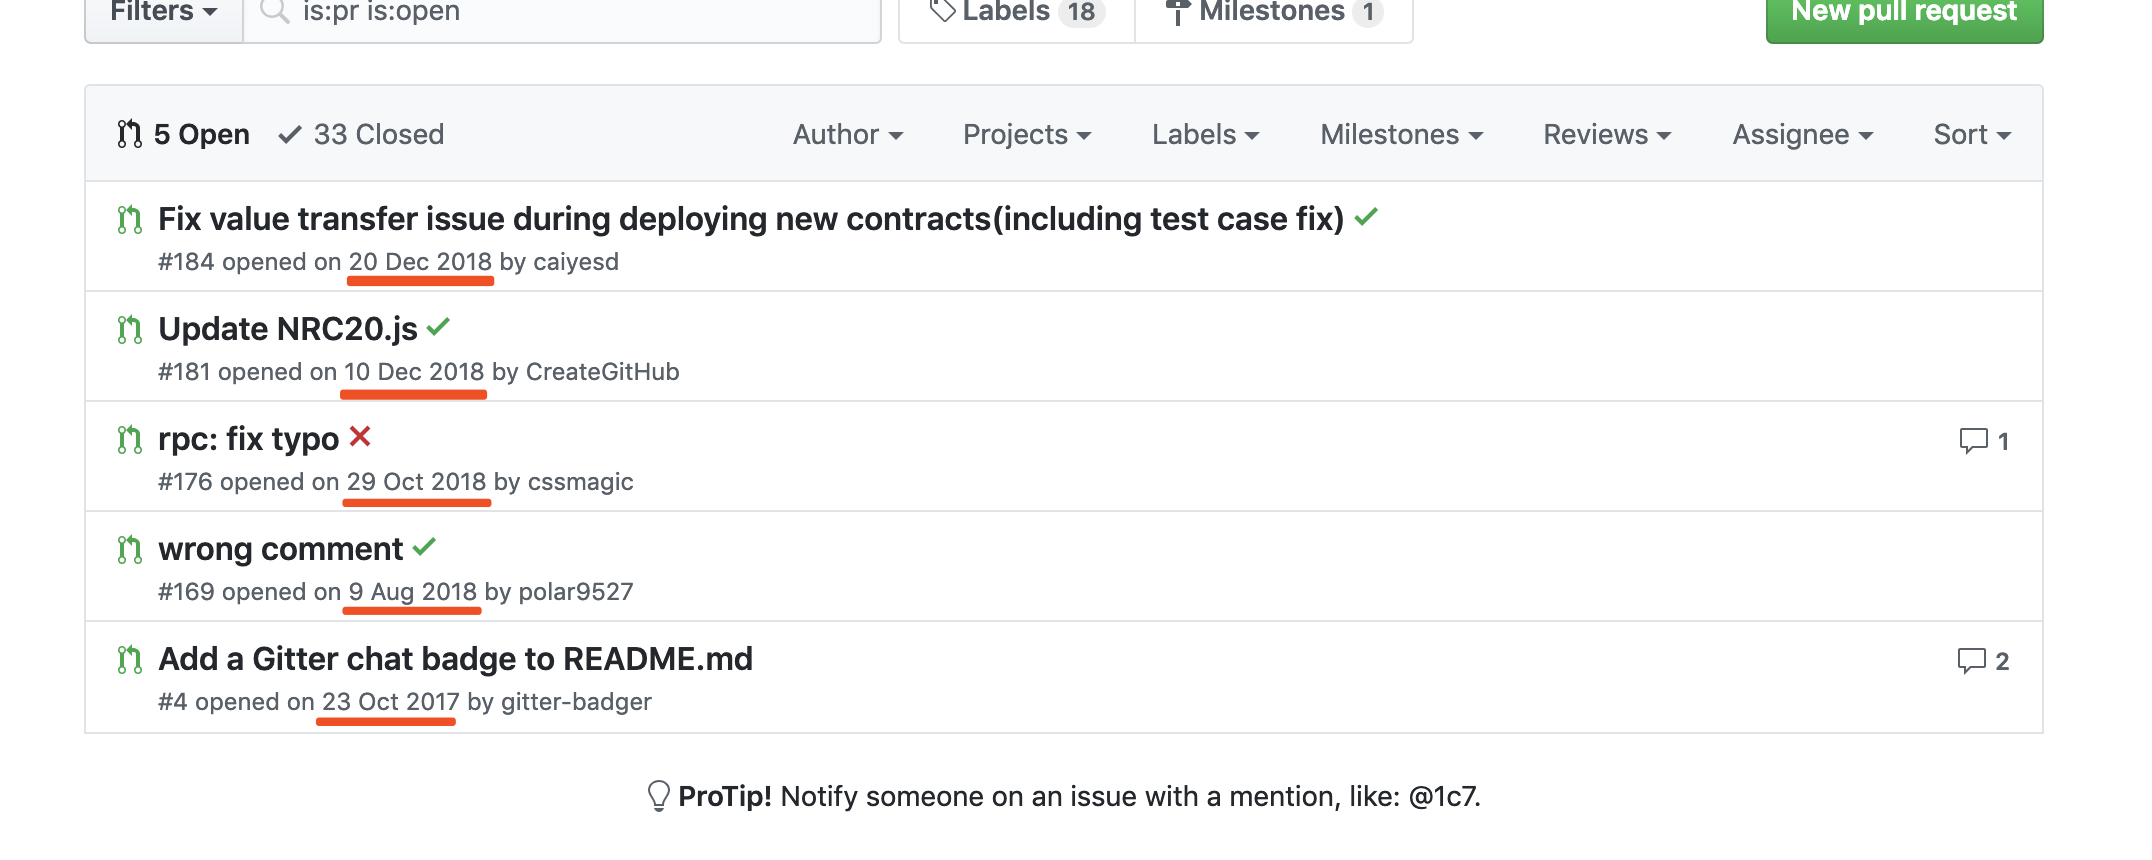Click red X status on rpc: fix typo
Screen dimensions: 2152x860
click(x=360, y=436)
